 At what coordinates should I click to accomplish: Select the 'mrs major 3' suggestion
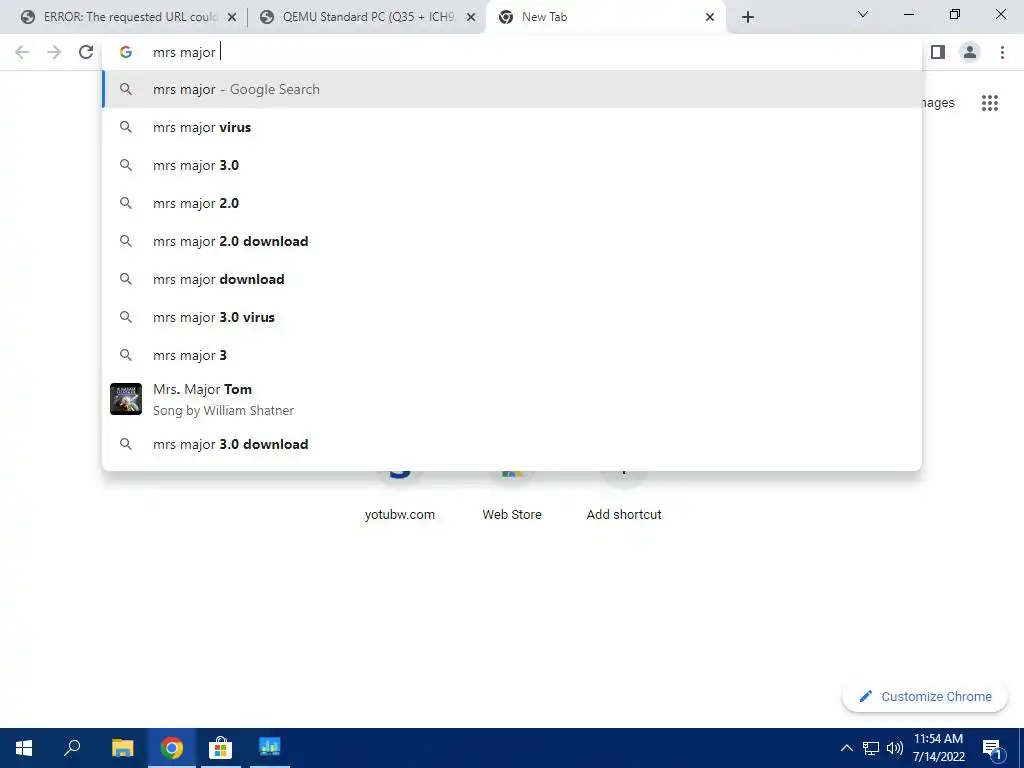512,355
